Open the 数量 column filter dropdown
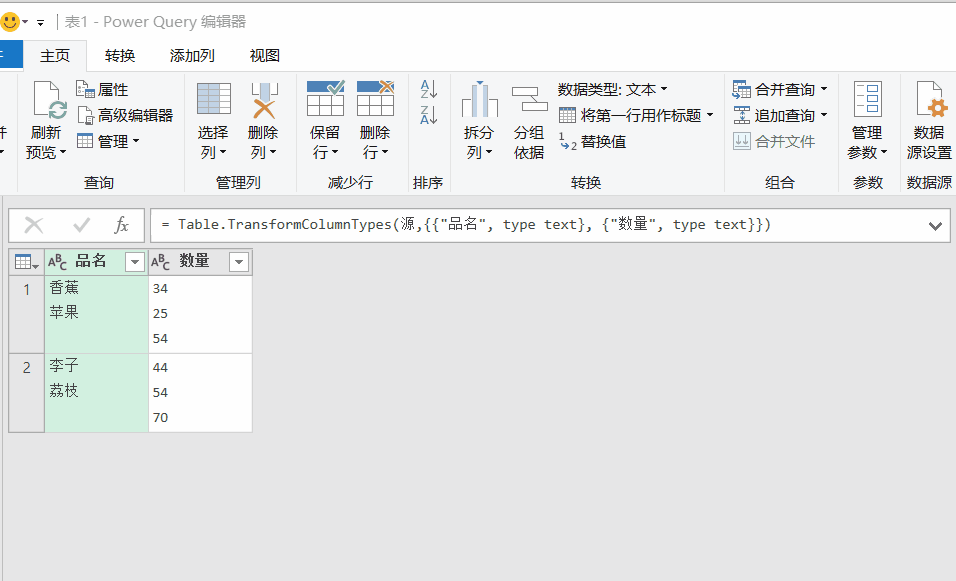 pos(239,262)
